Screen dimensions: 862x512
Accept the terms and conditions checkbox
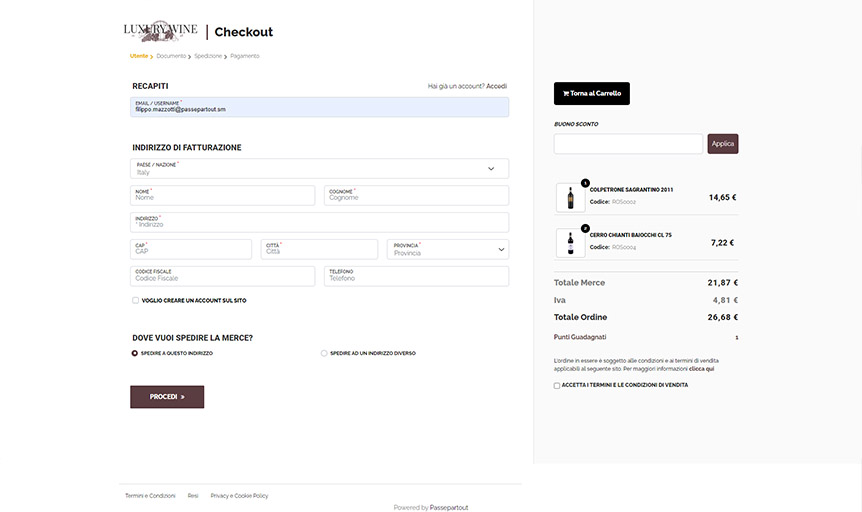pos(557,385)
